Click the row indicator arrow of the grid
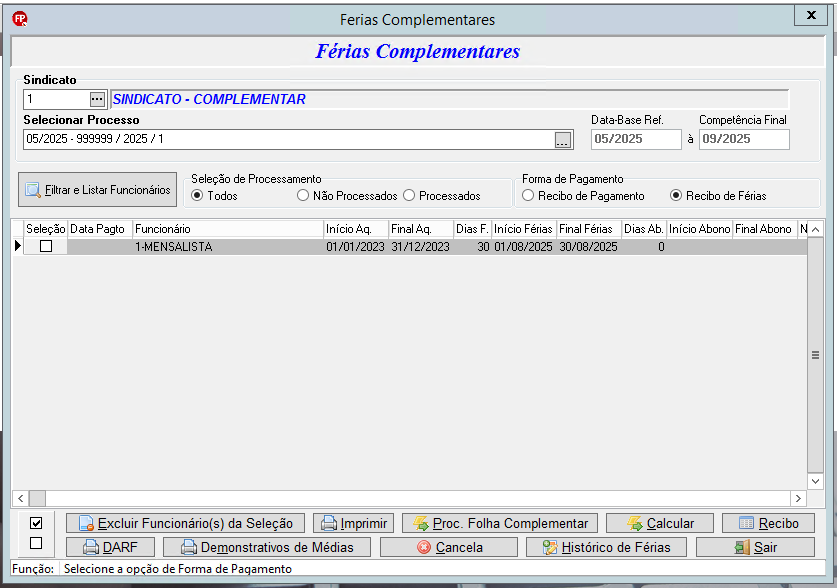The width and height of the screenshot is (837, 588). (18, 246)
